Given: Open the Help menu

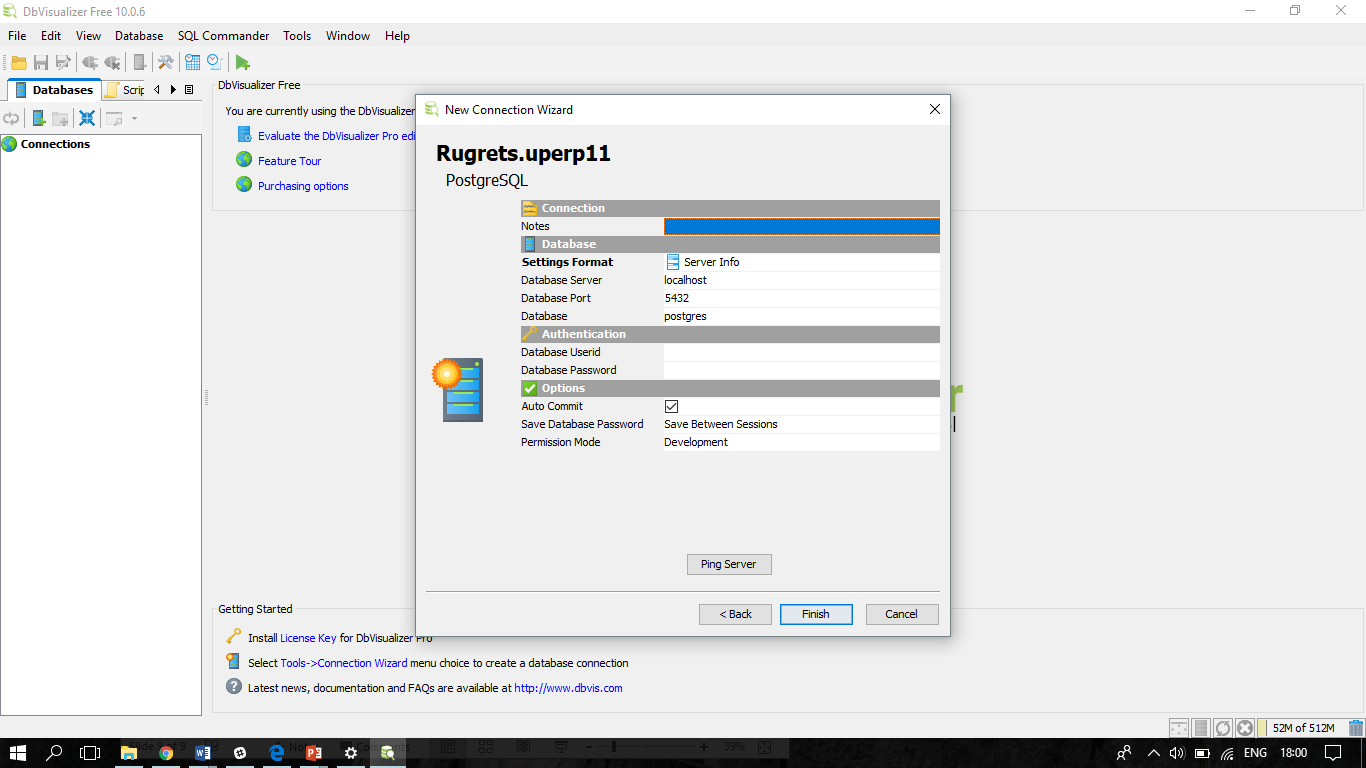Looking at the screenshot, I should tap(397, 36).
